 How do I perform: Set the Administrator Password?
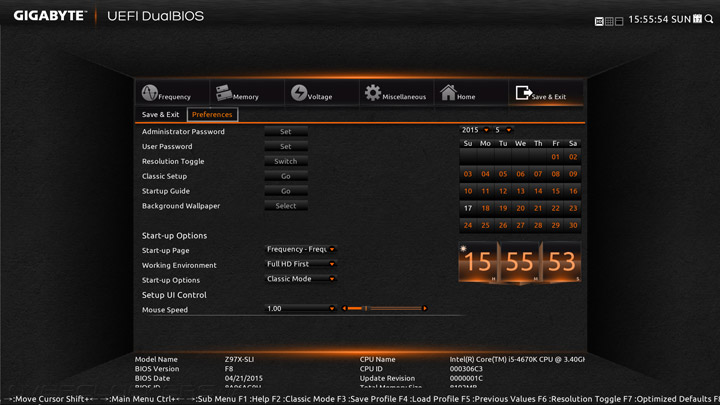(x=286, y=132)
